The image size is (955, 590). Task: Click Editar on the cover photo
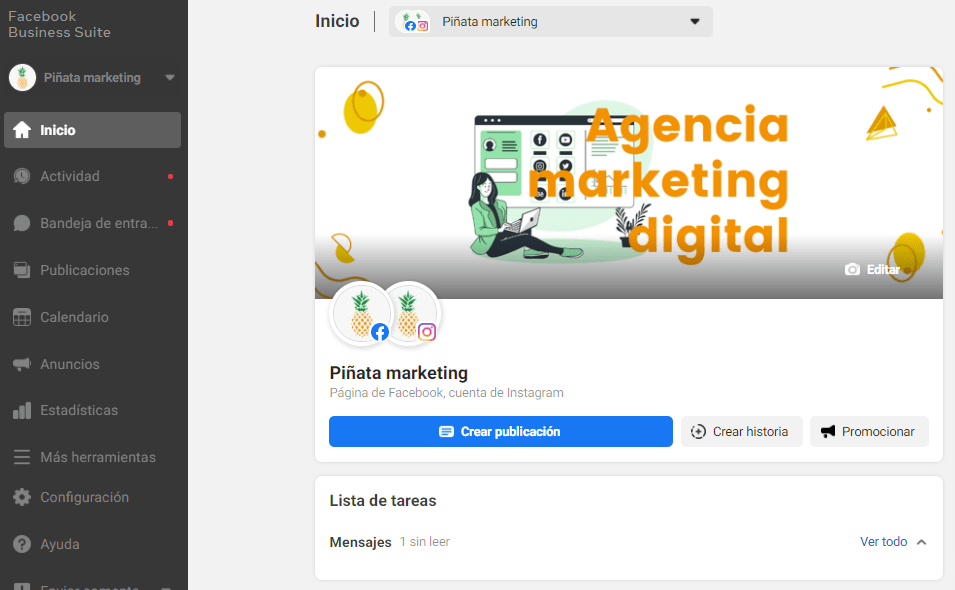coord(872,269)
